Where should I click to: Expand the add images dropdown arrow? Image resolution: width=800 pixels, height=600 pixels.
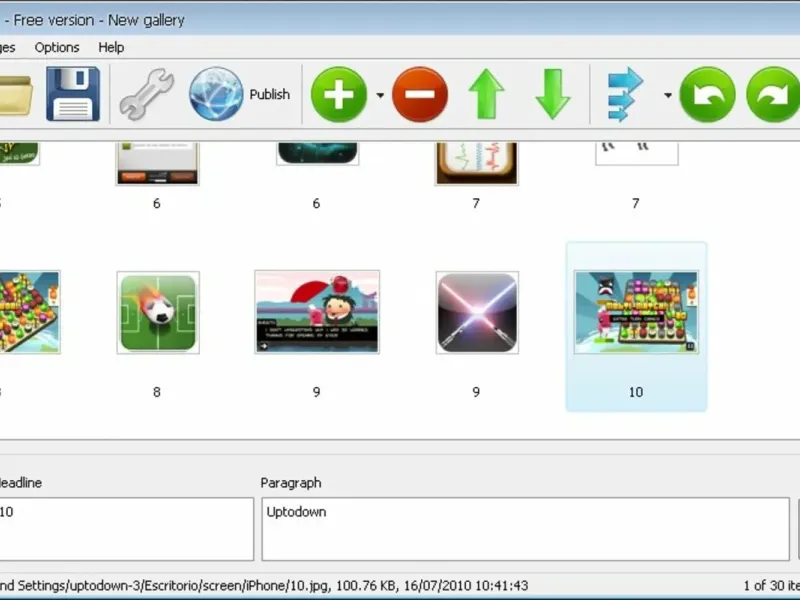click(x=380, y=95)
